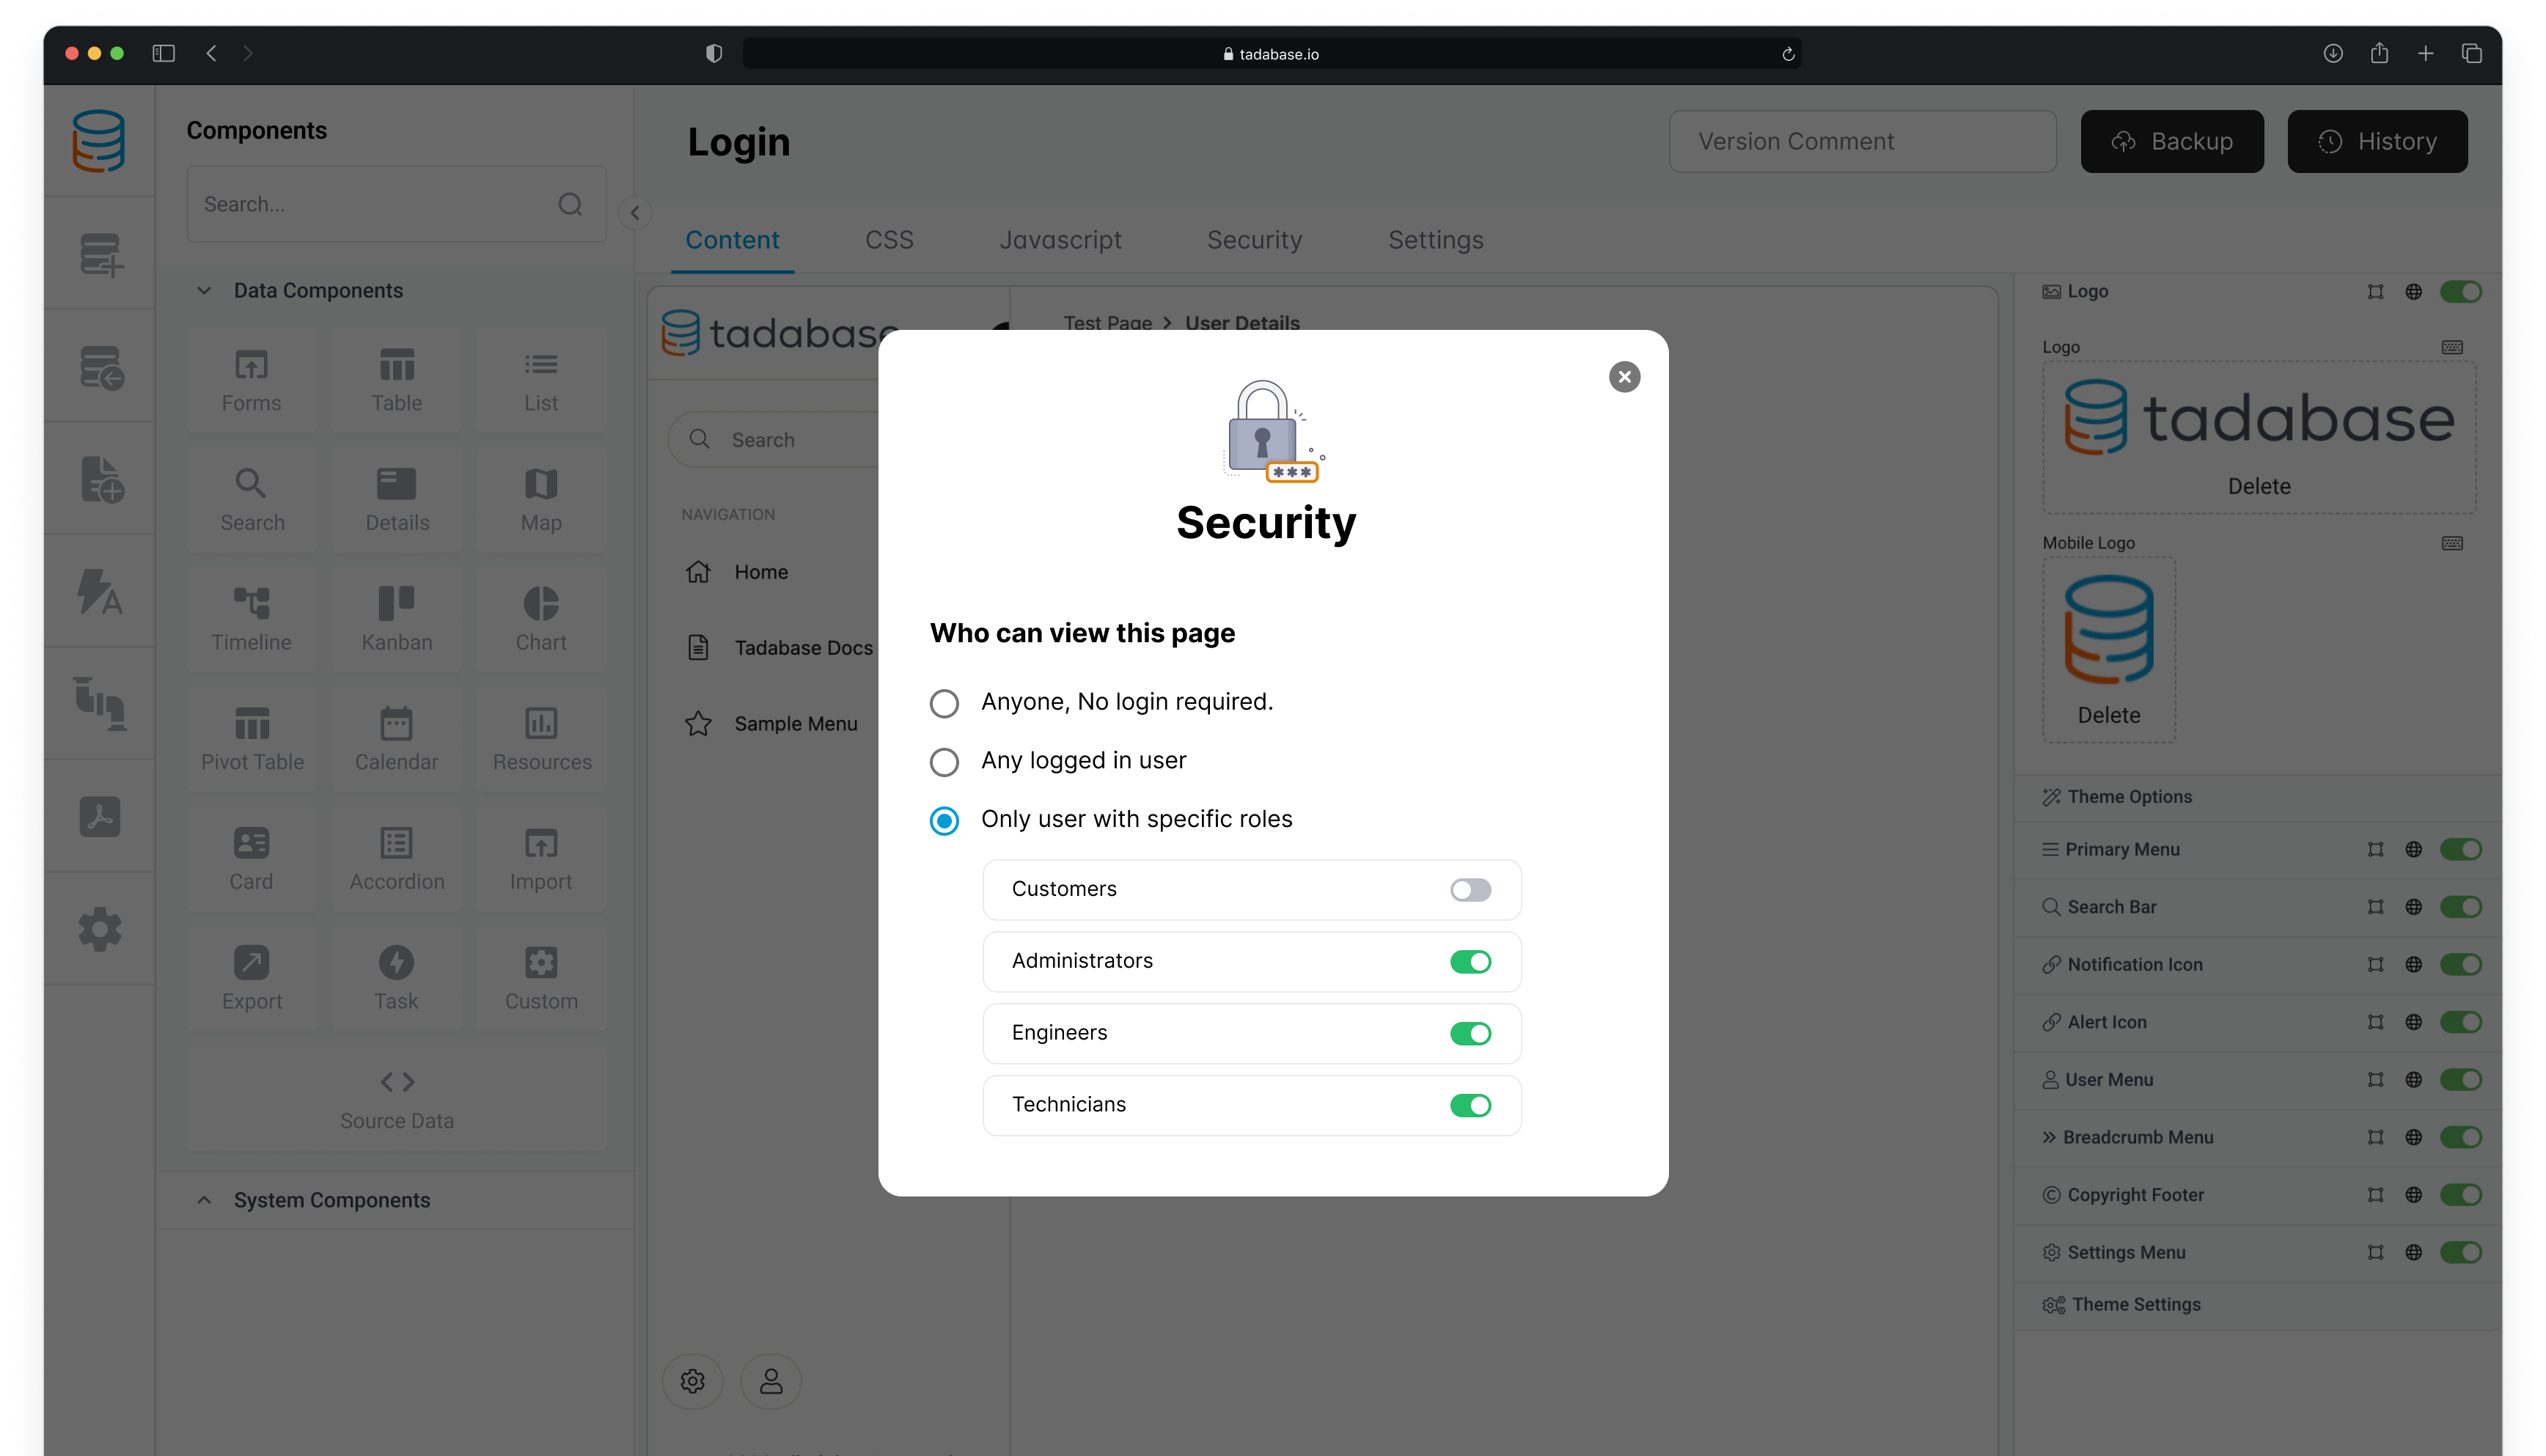Add the Timeline component
2546x1456 pixels.
click(251, 620)
